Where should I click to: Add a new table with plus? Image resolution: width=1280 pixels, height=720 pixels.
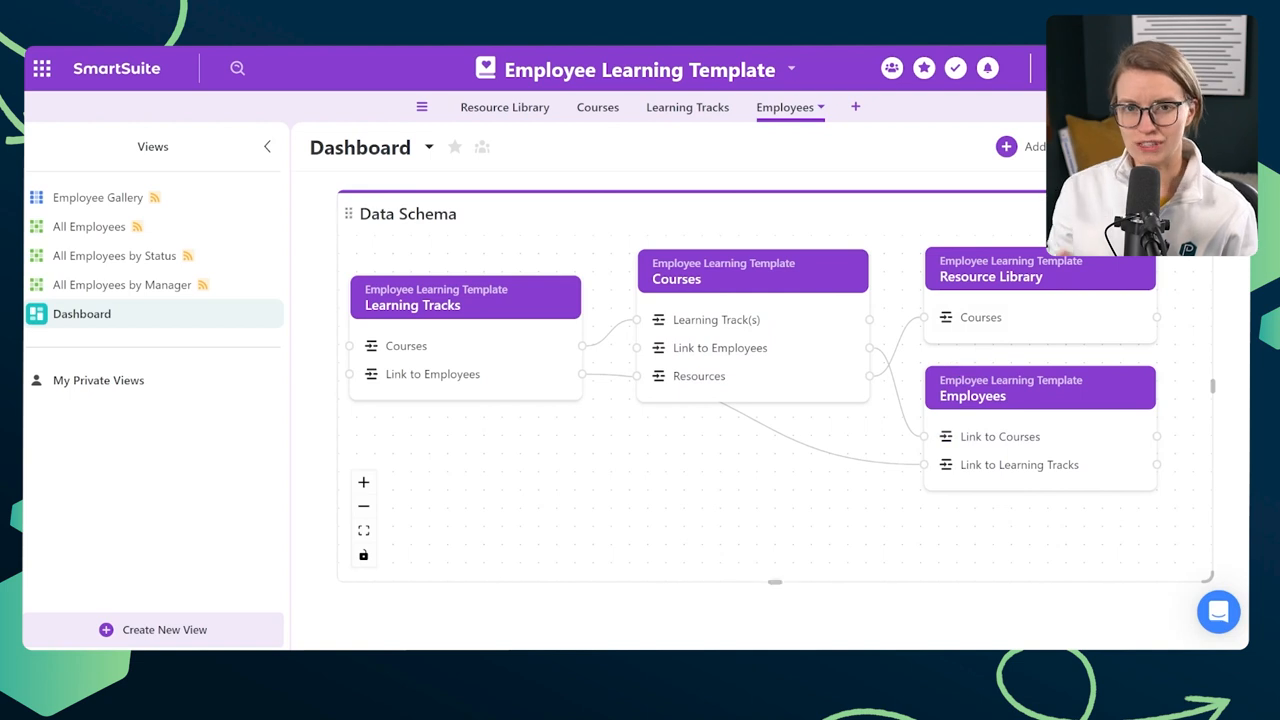coord(855,106)
